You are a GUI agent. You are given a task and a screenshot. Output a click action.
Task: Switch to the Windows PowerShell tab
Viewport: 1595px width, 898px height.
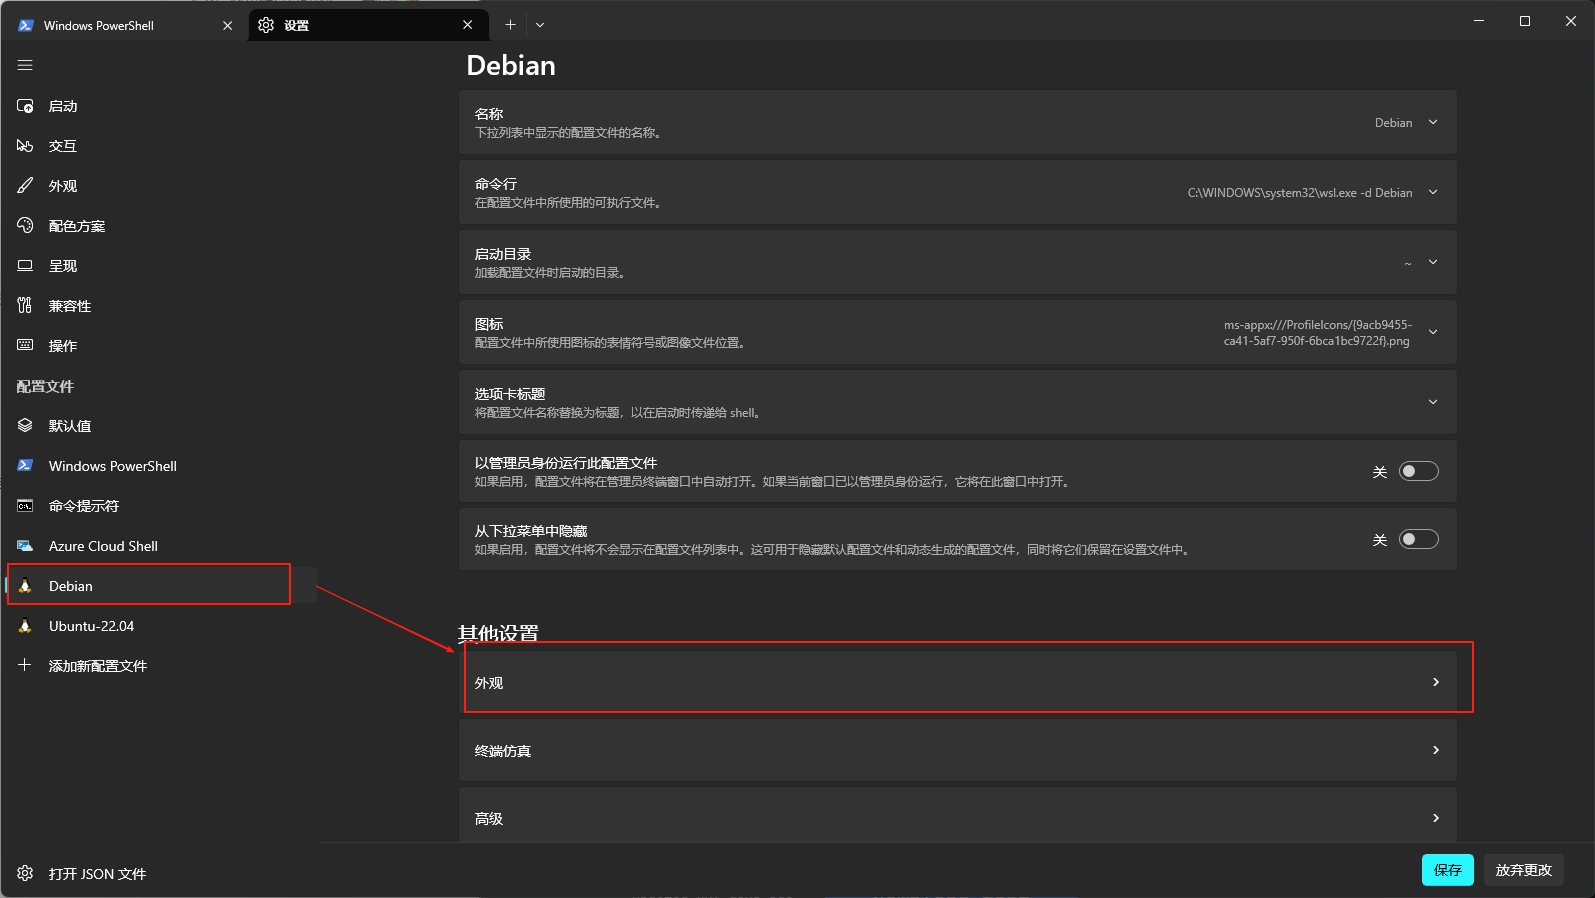(x=124, y=25)
